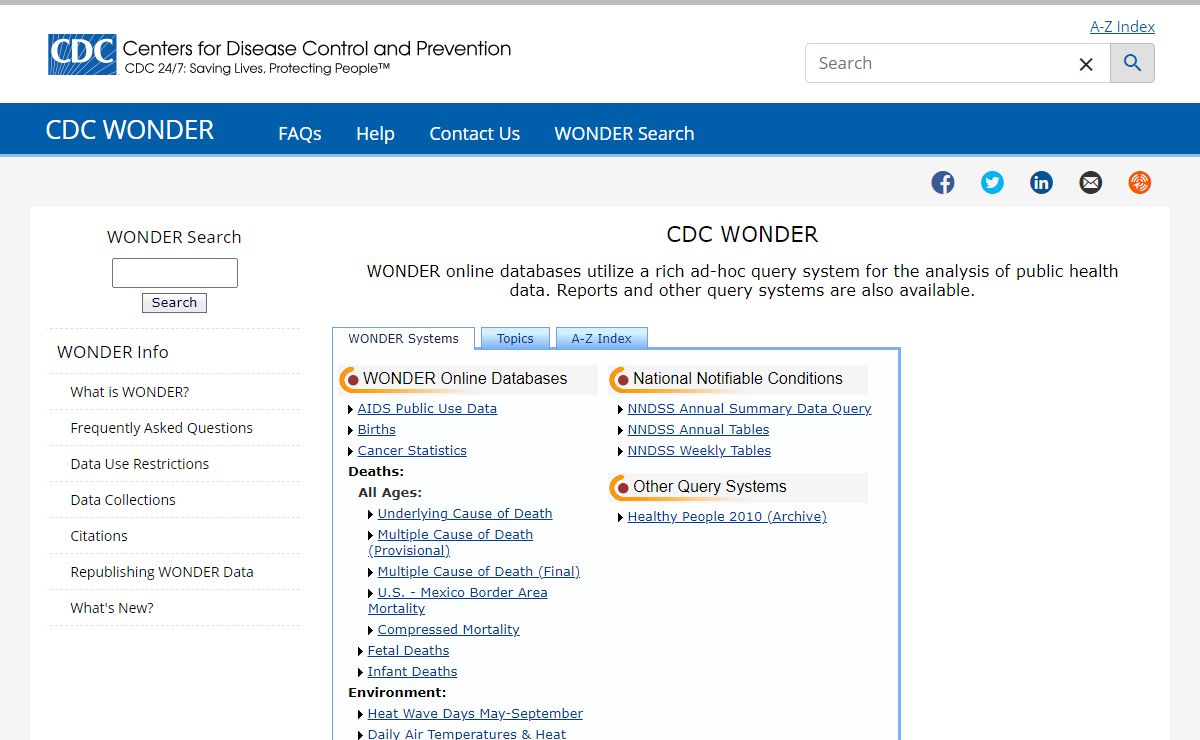Share page on Facebook
Image resolution: width=1200 pixels, height=740 pixels.
(x=943, y=182)
